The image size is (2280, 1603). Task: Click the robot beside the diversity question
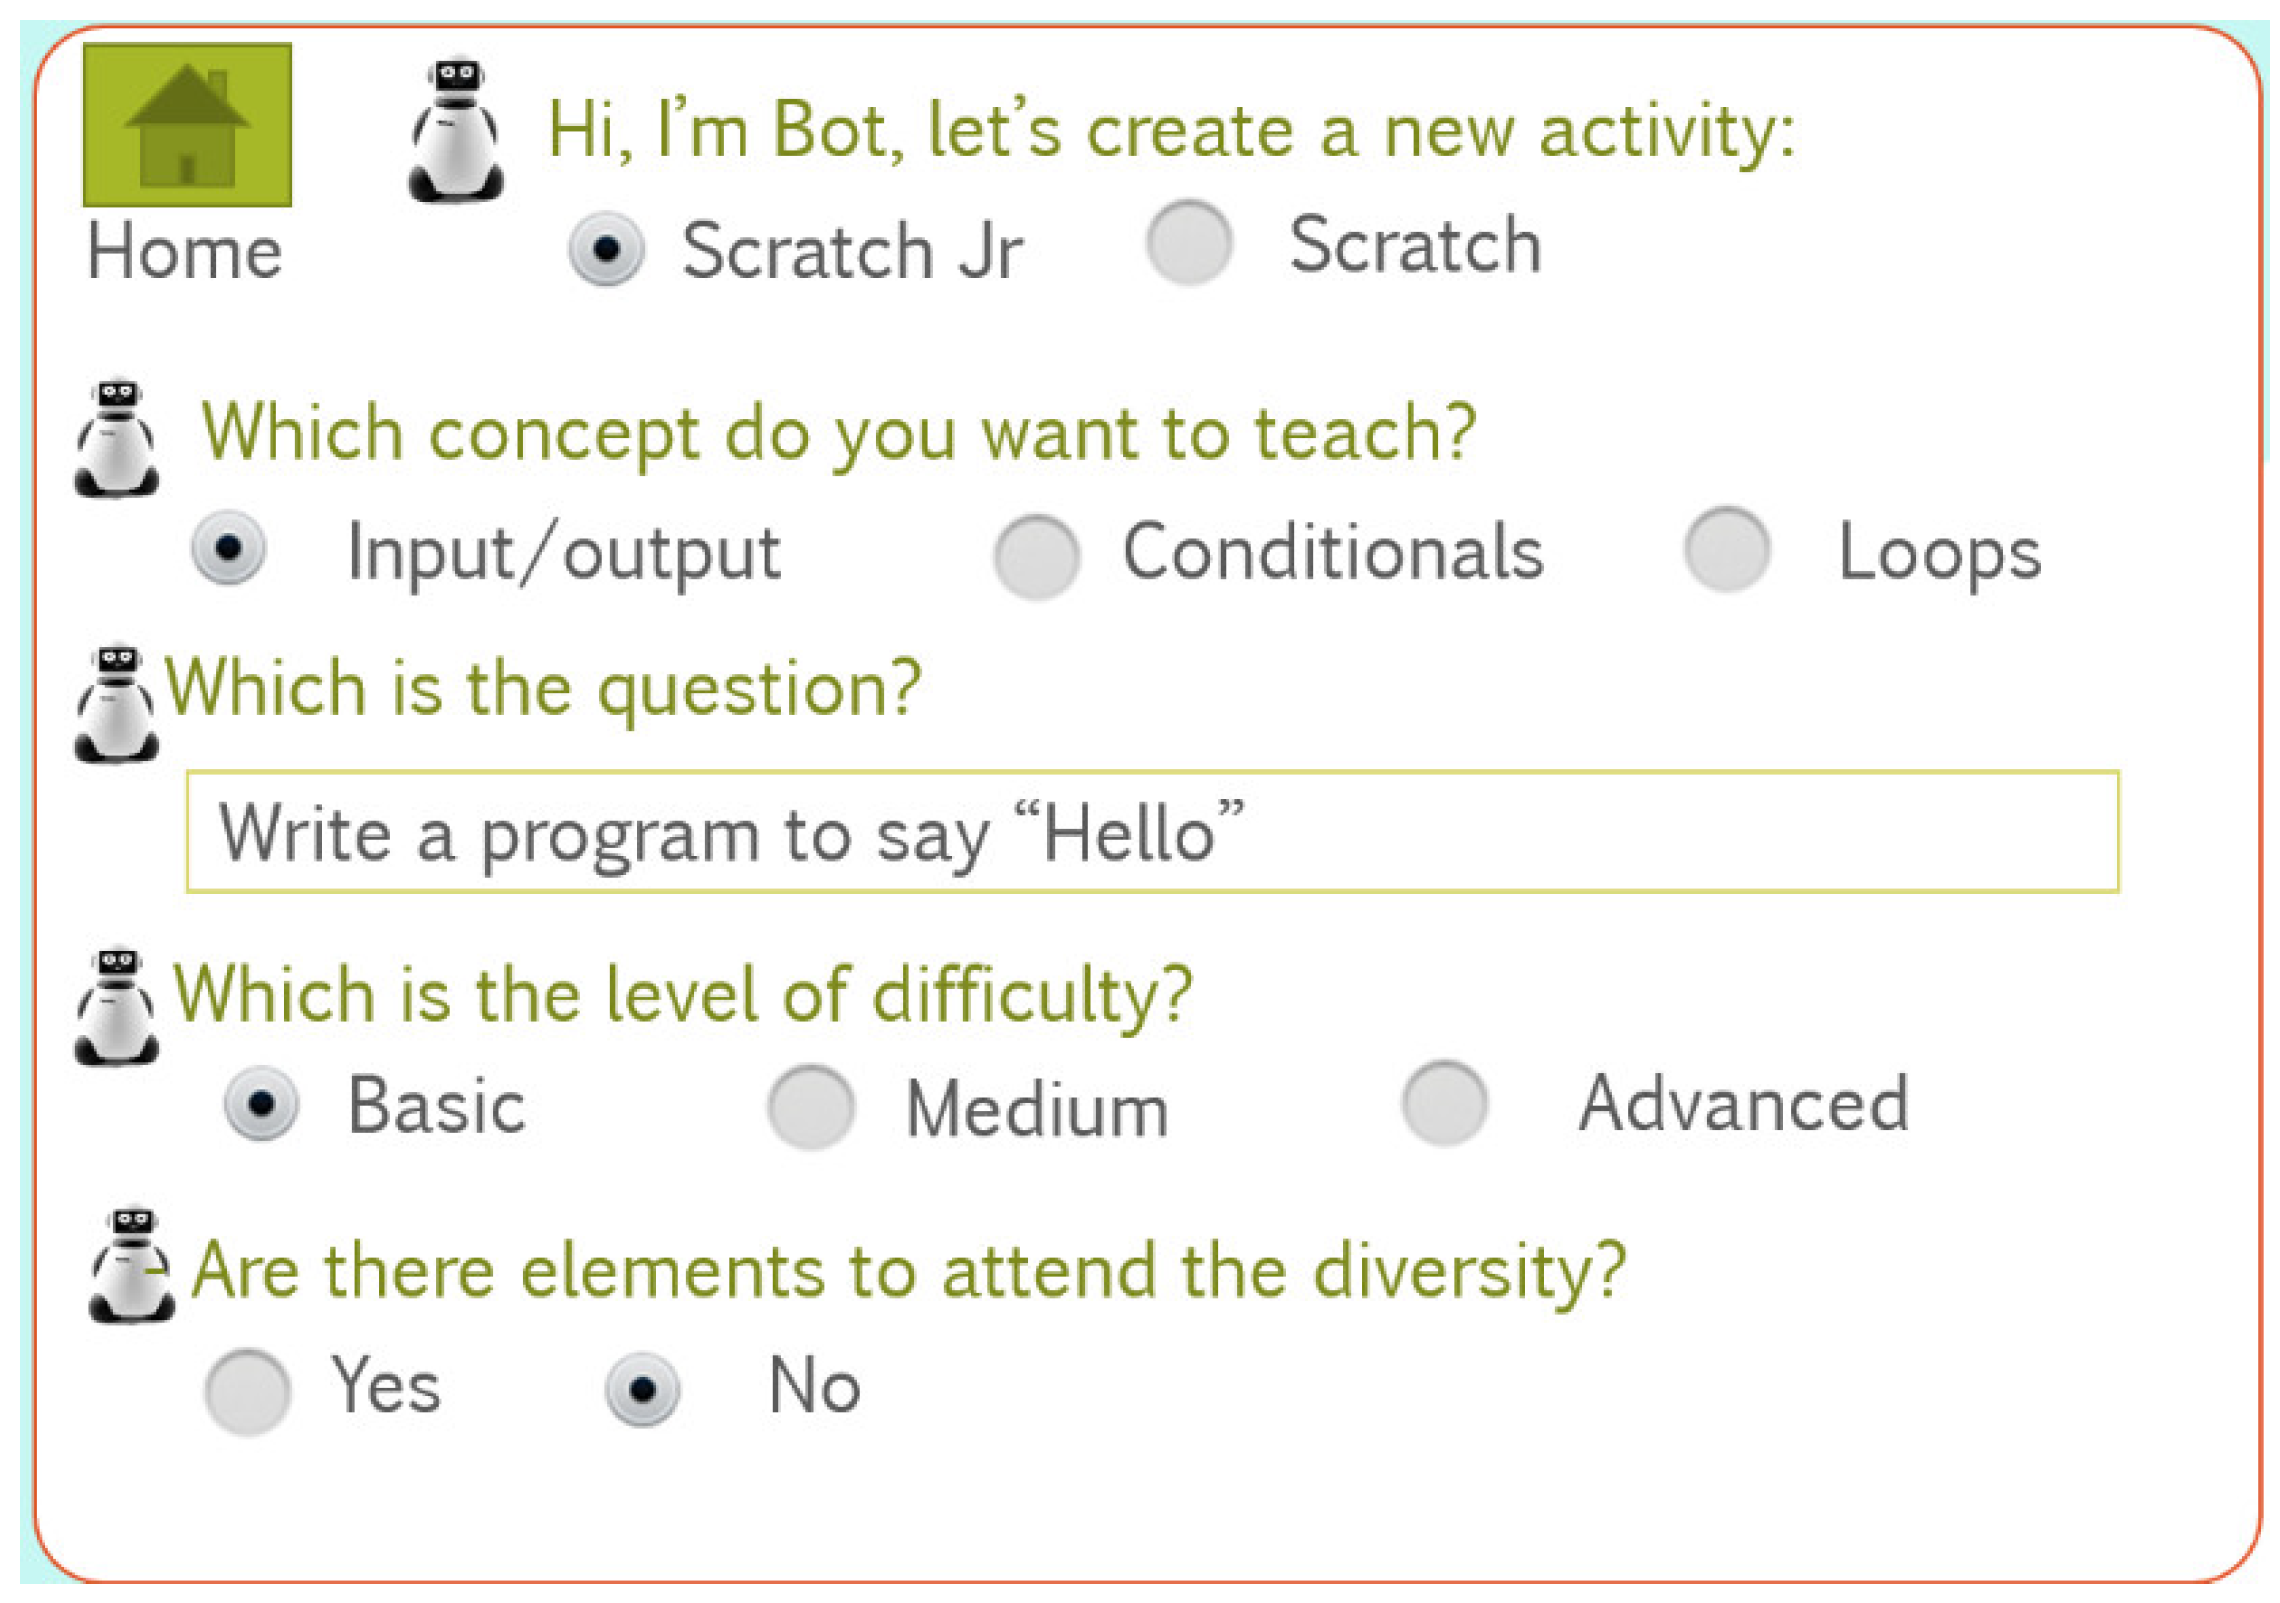coord(132,1265)
